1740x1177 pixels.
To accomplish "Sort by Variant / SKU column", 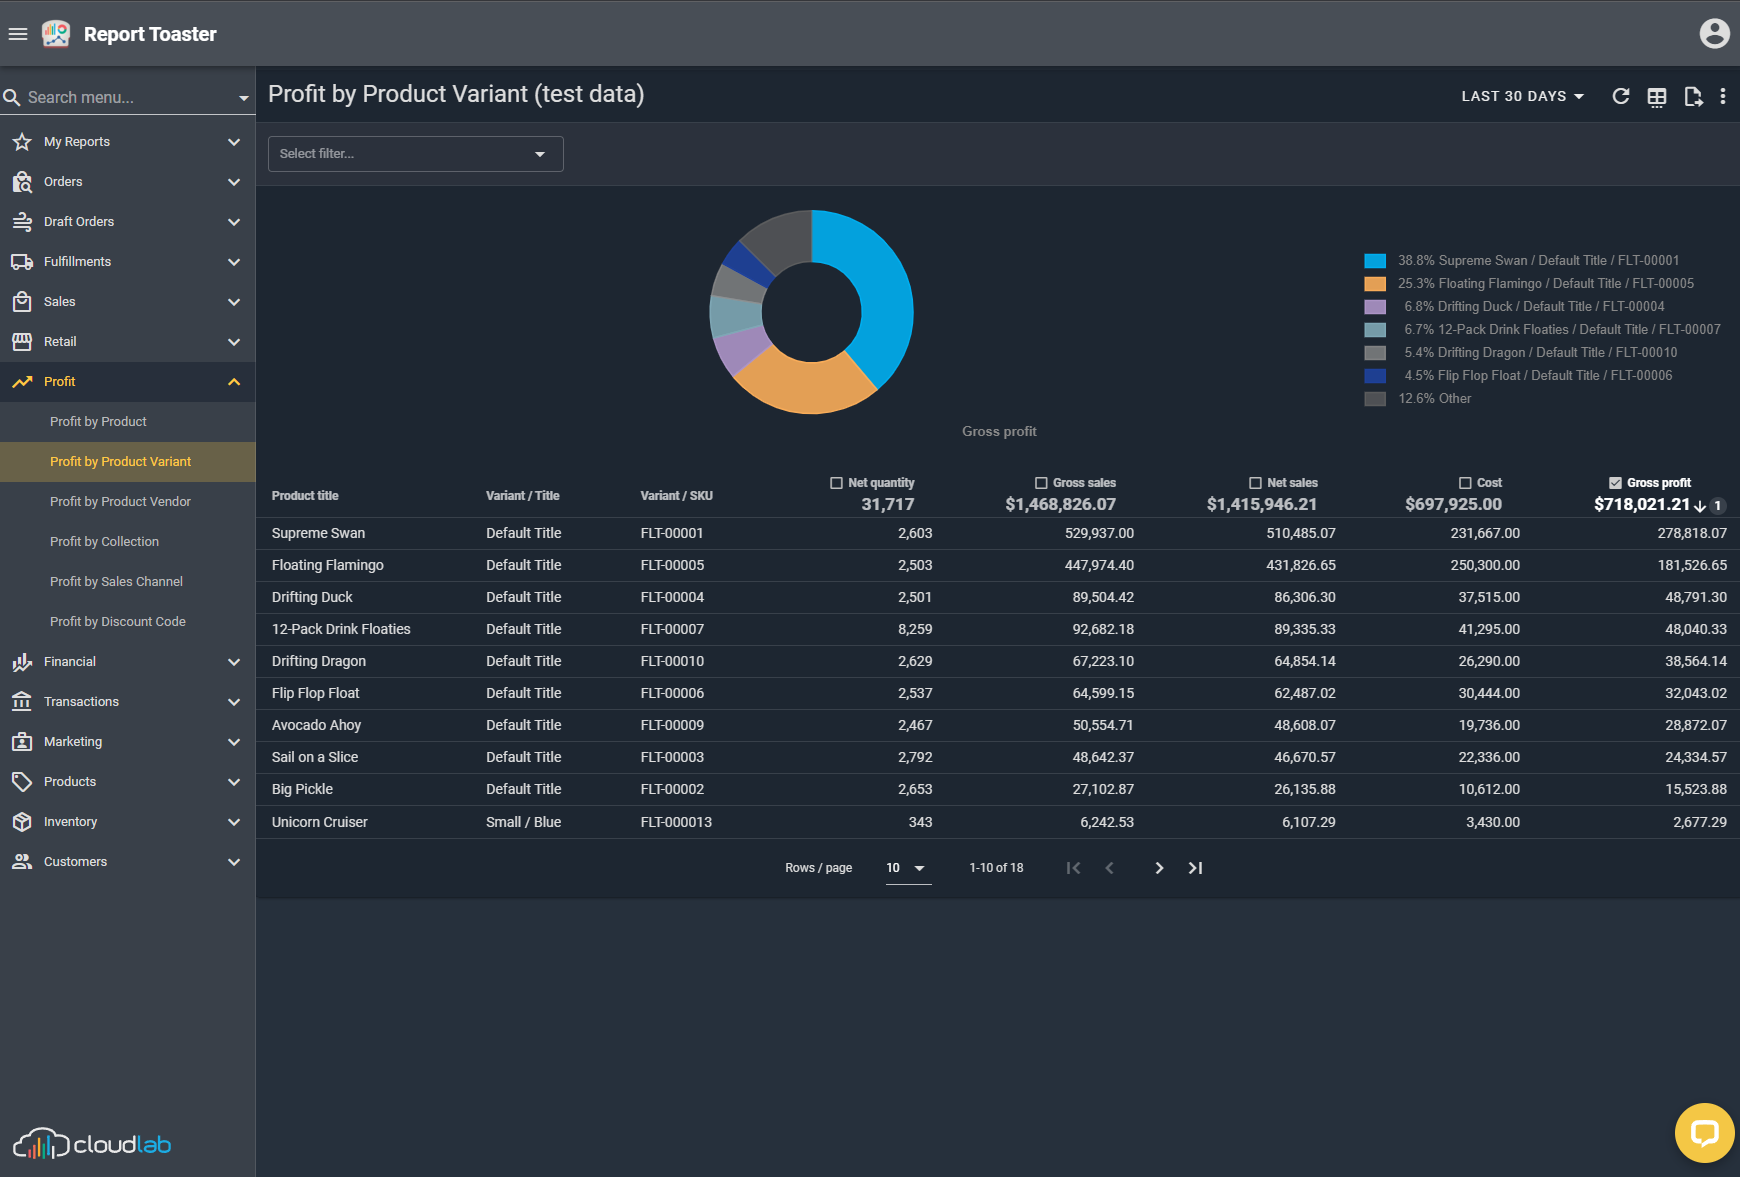I will coord(677,496).
